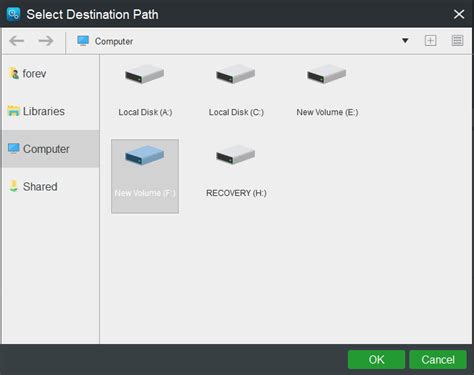474x375 pixels.
Task: Click the Local Disk (A:) label
Action: pos(145,112)
